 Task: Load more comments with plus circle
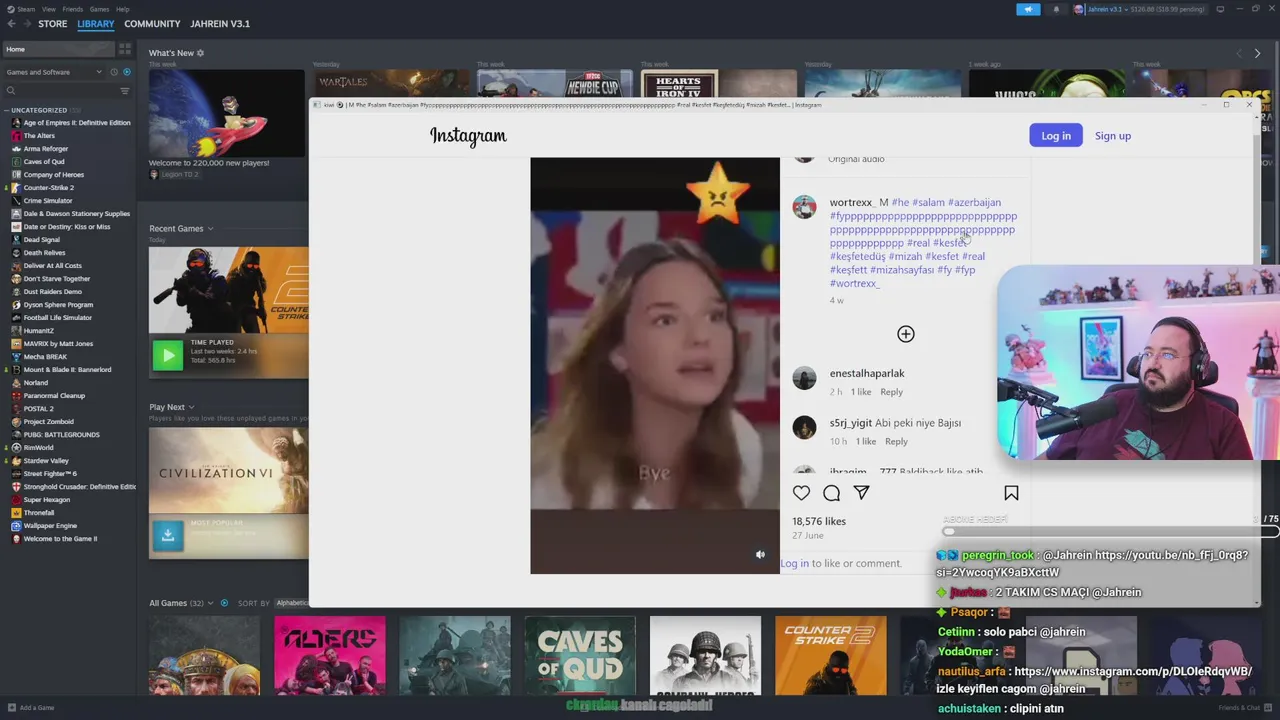[906, 334]
